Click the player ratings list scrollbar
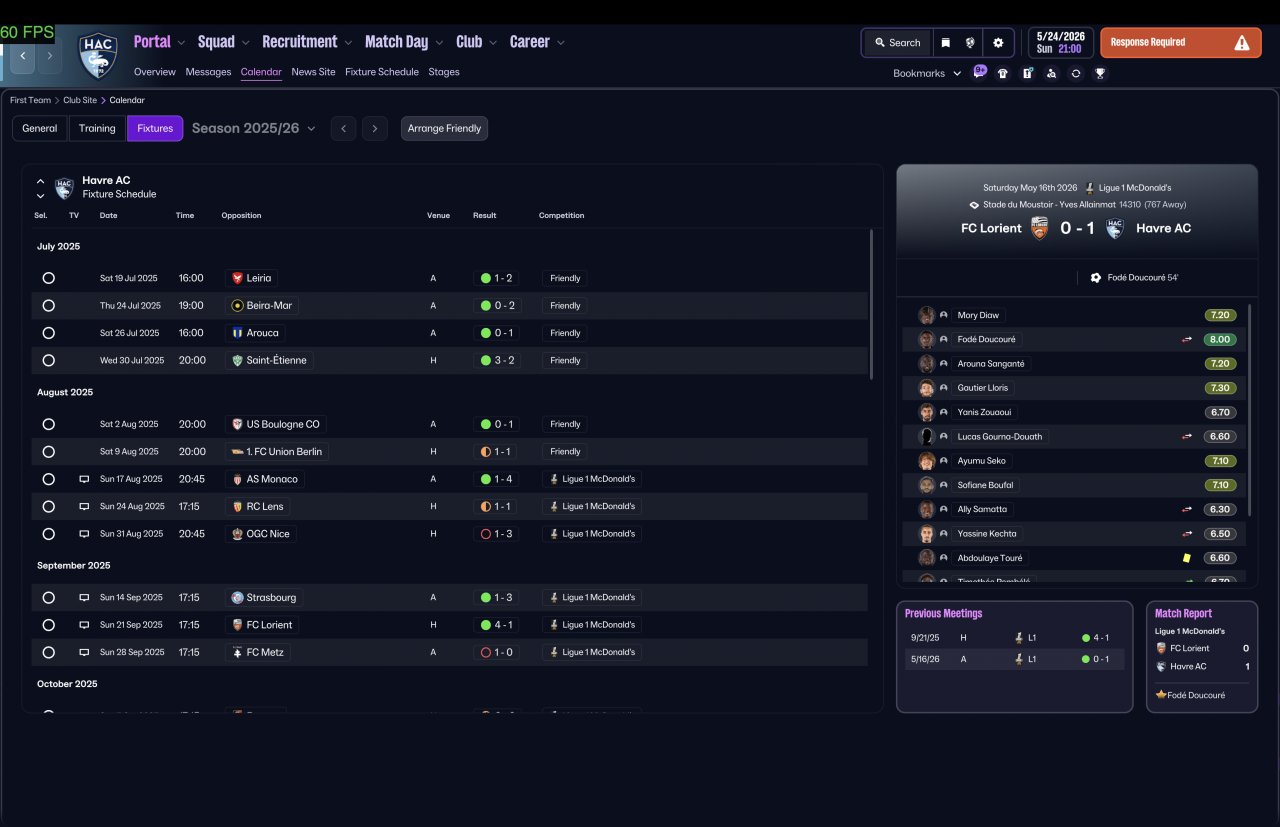Image resolution: width=1280 pixels, height=827 pixels. click(1250, 410)
